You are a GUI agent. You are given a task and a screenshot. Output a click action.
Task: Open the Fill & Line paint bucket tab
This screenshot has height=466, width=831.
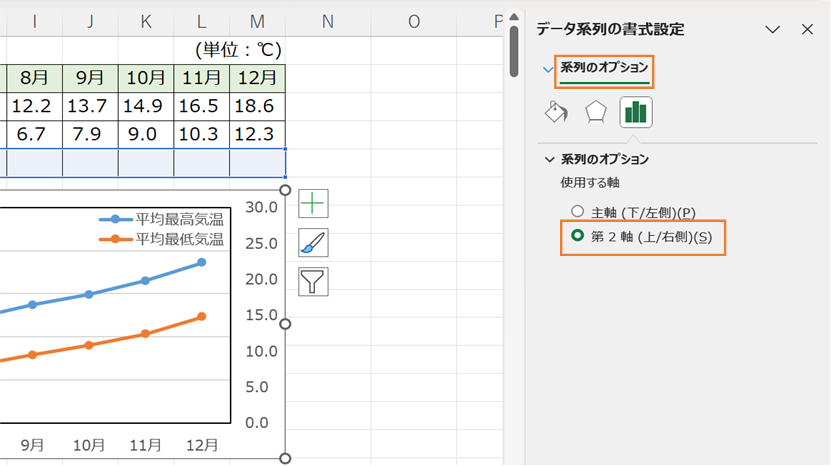pos(556,112)
